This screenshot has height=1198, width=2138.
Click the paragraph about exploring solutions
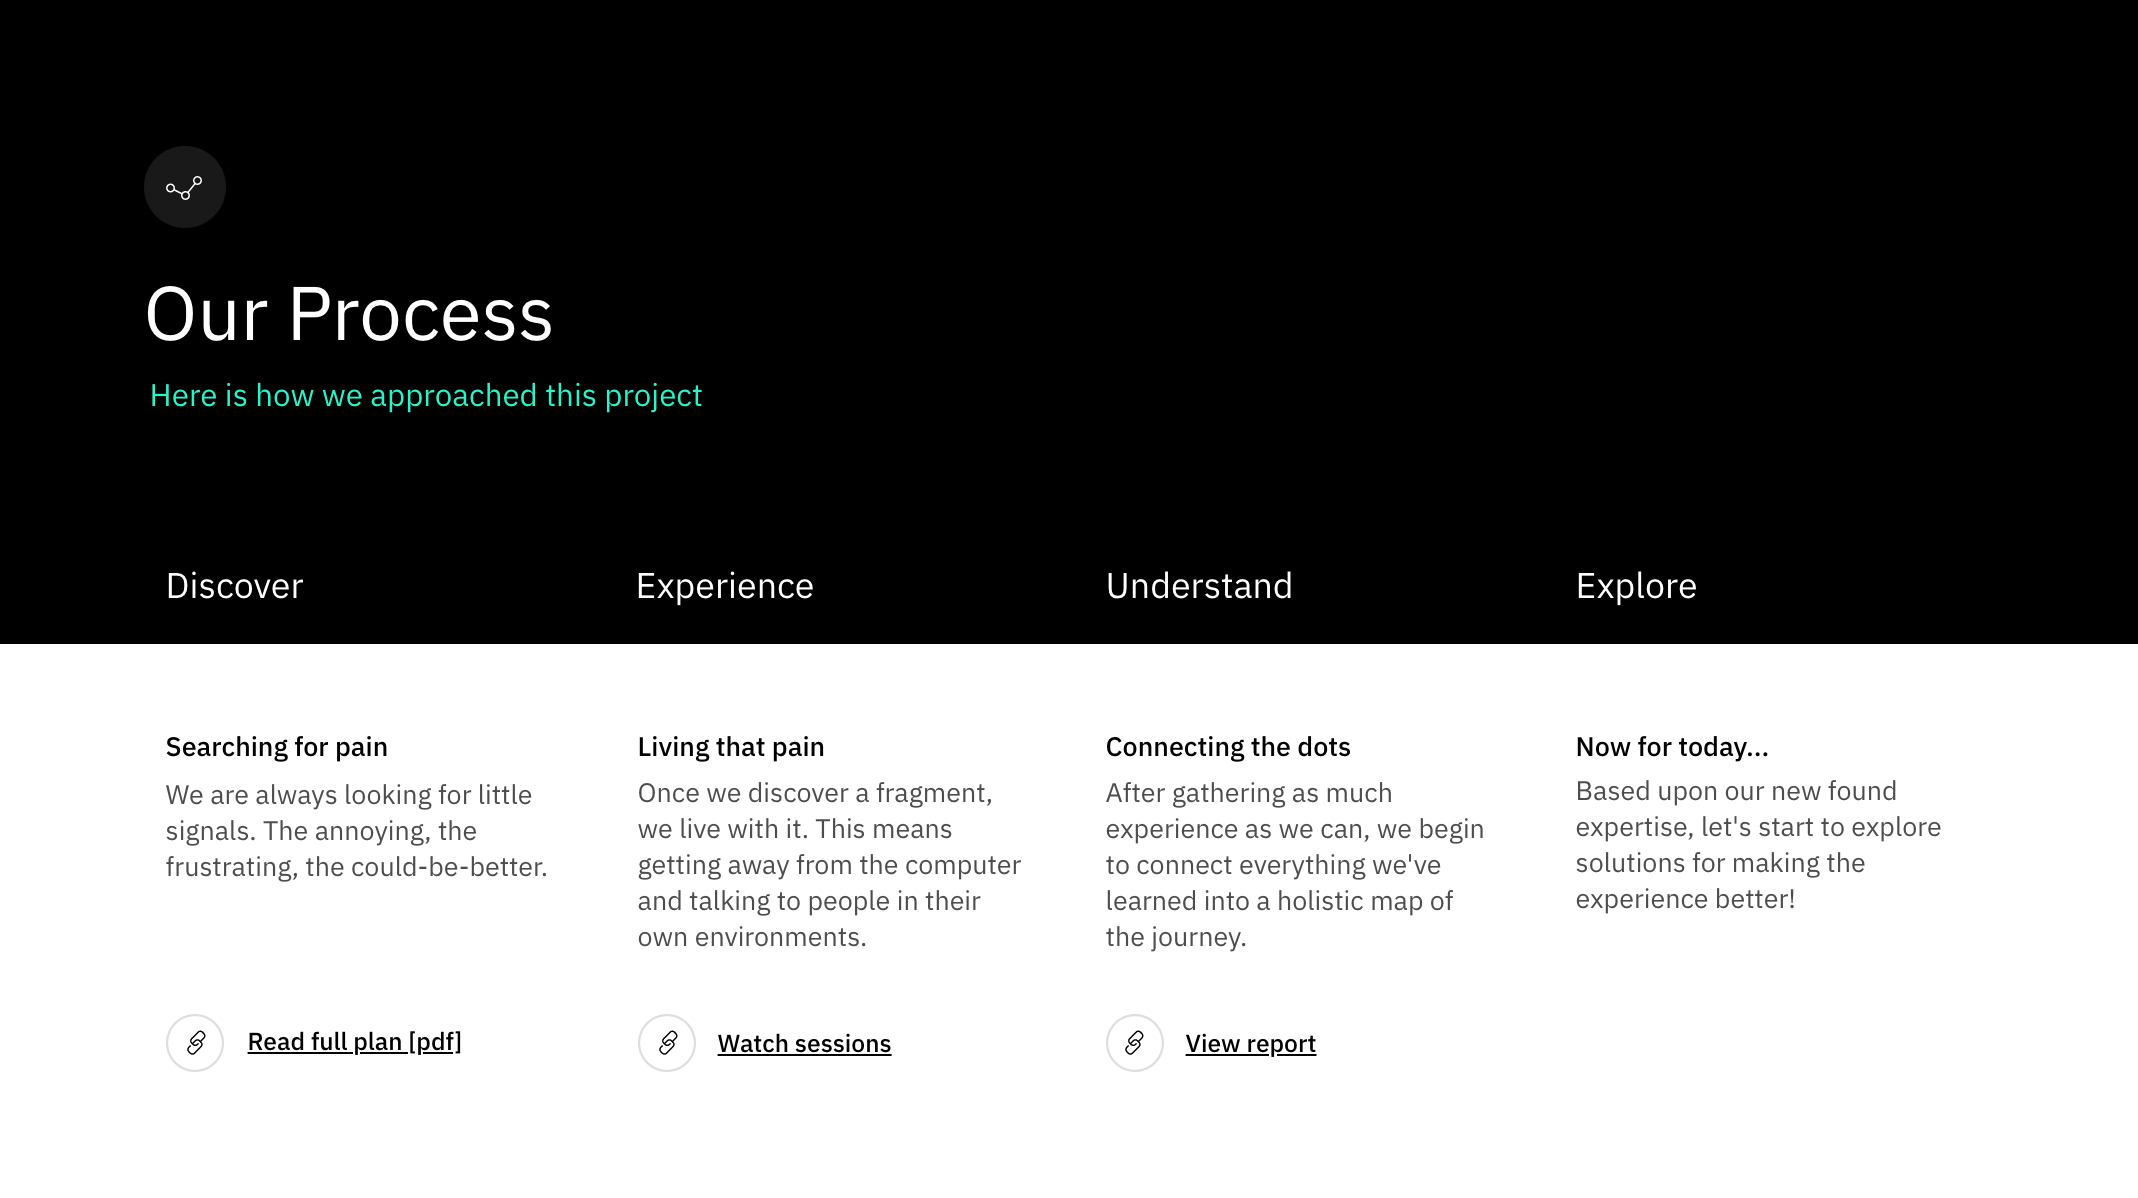1758,845
